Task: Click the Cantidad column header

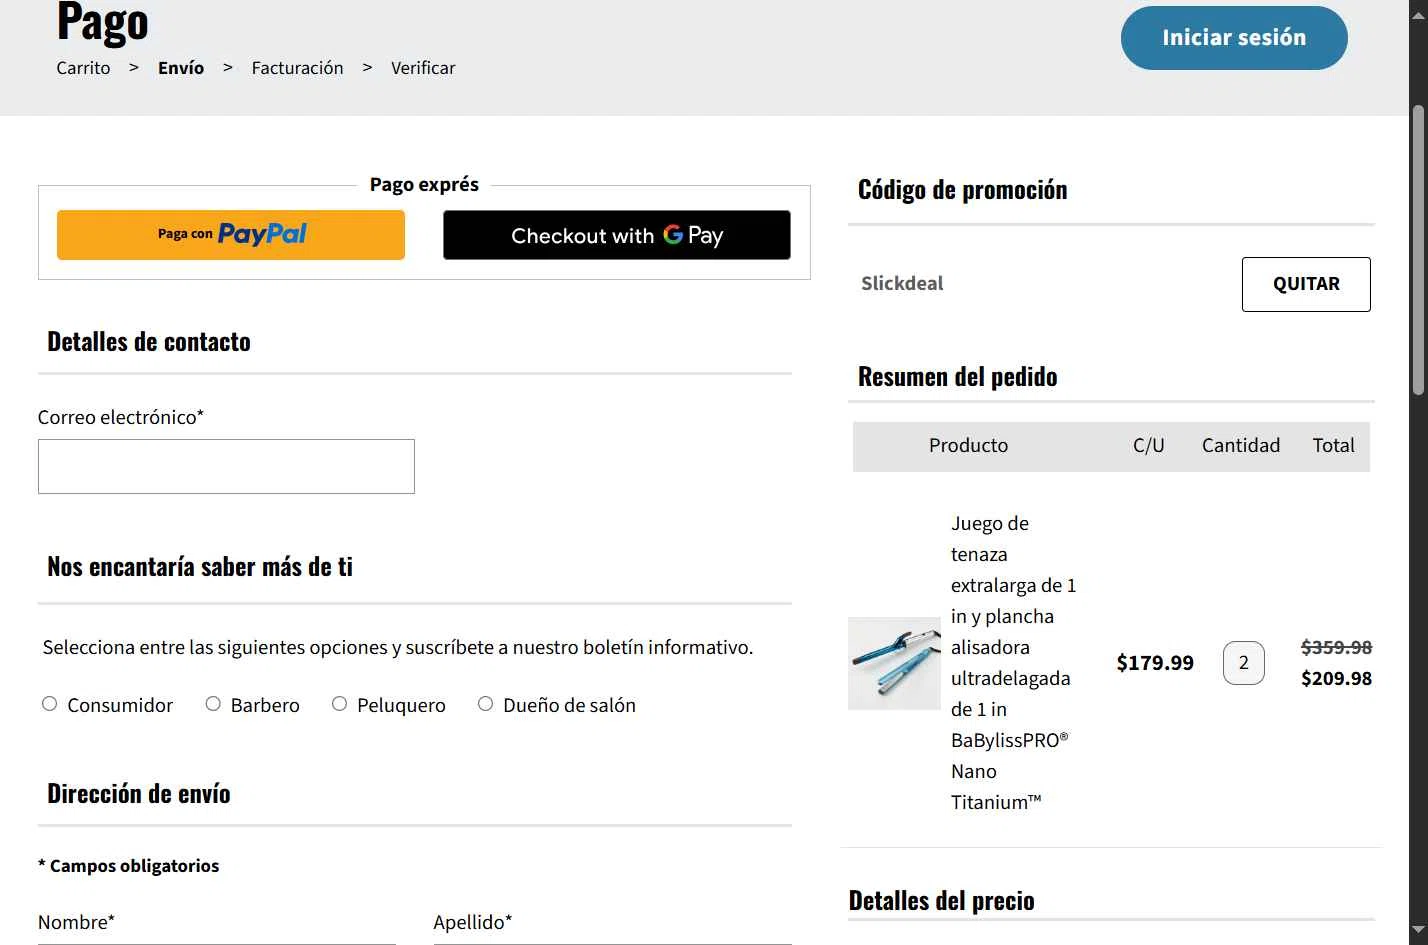Action: [x=1241, y=446]
